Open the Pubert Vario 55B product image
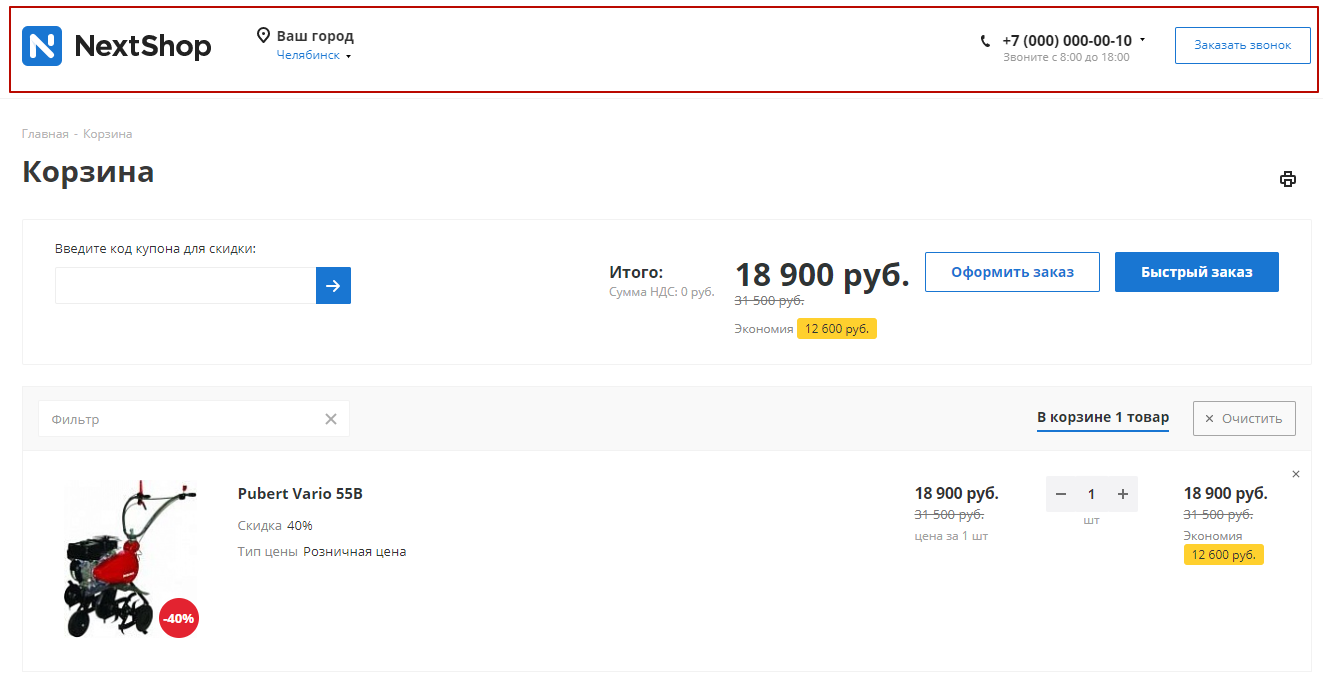The height and width of the screenshot is (680, 1323). point(130,559)
